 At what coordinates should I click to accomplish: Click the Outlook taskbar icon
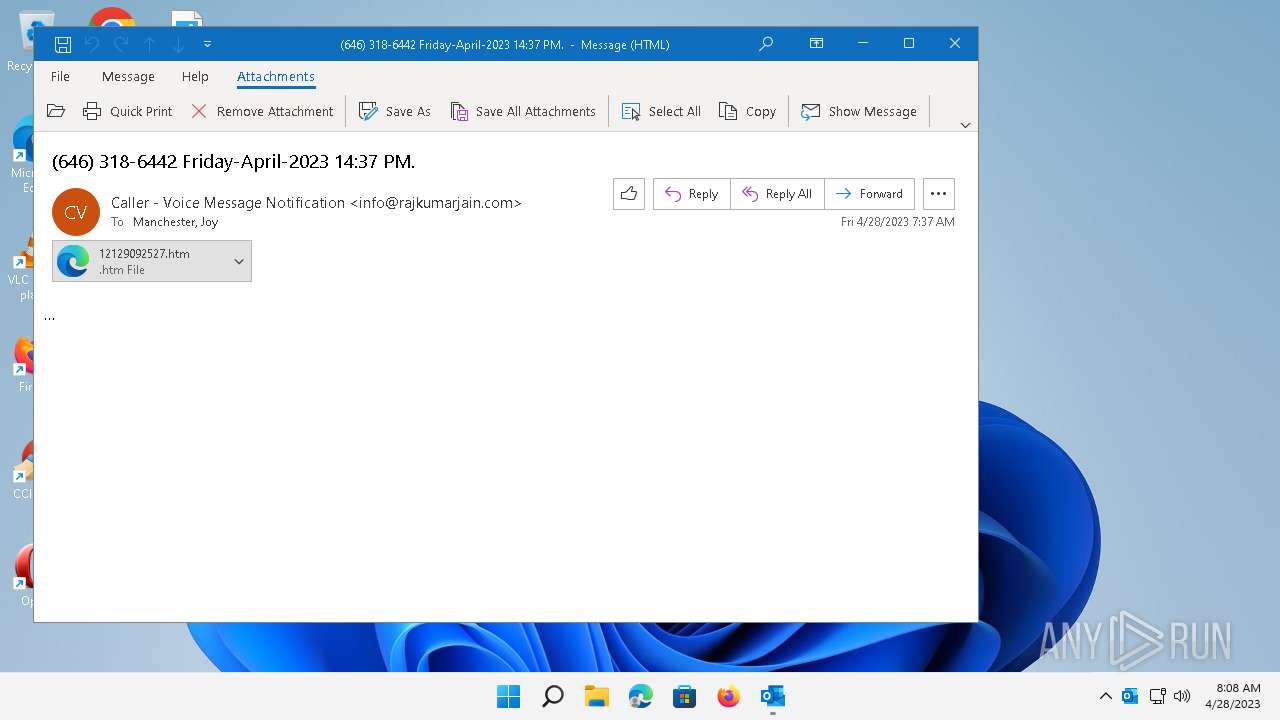[772, 696]
